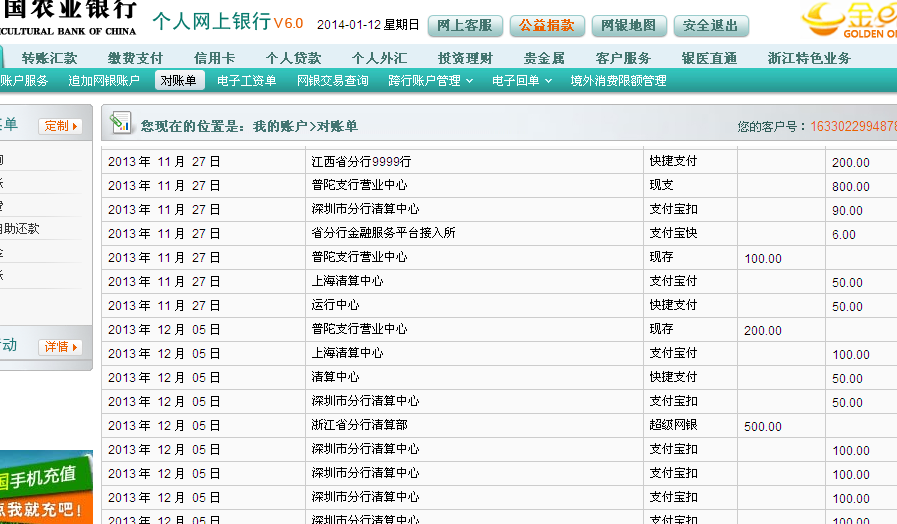This screenshot has width=897, height=524.
Task: Click the 网上客服 button
Action: (x=465, y=25)
